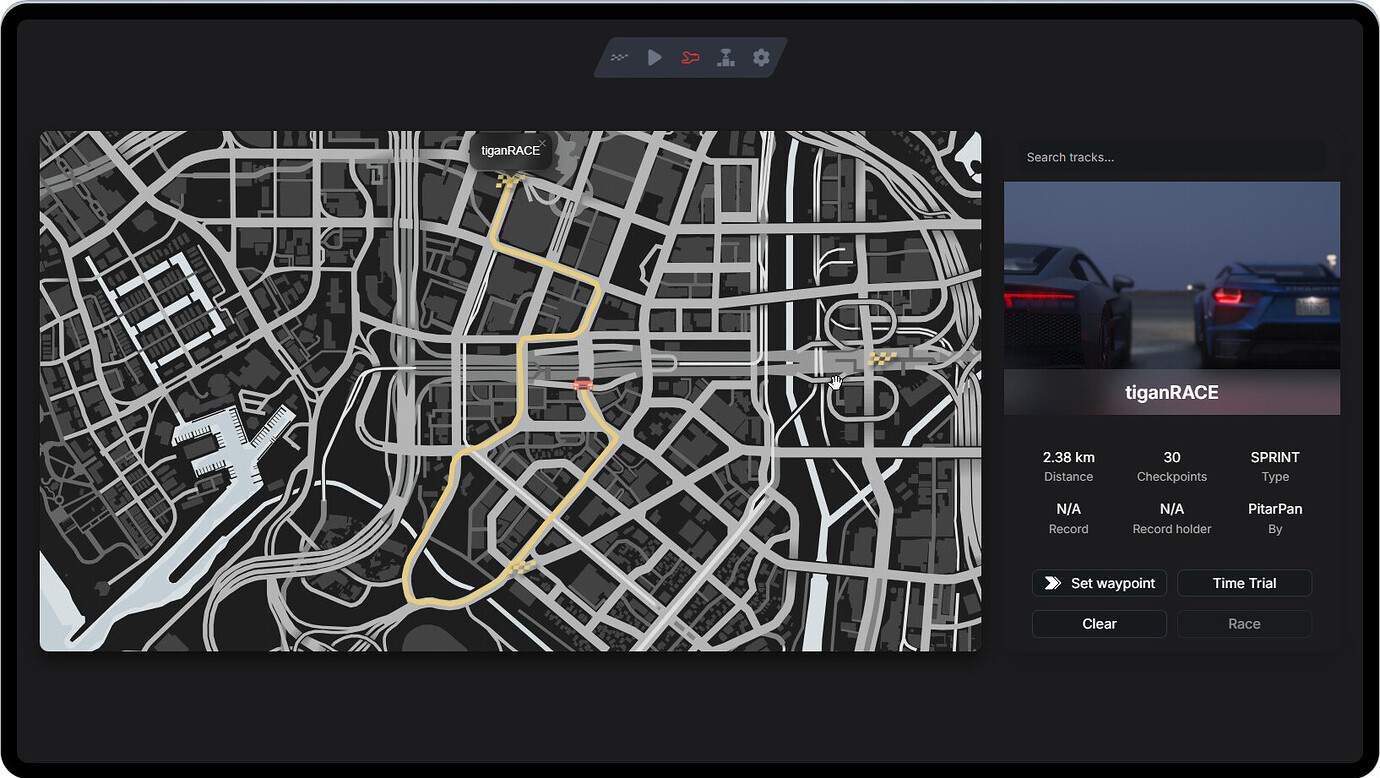Click the Distance label
The height and width of the screenshot is (778, 1380).
pos(1068,477)
